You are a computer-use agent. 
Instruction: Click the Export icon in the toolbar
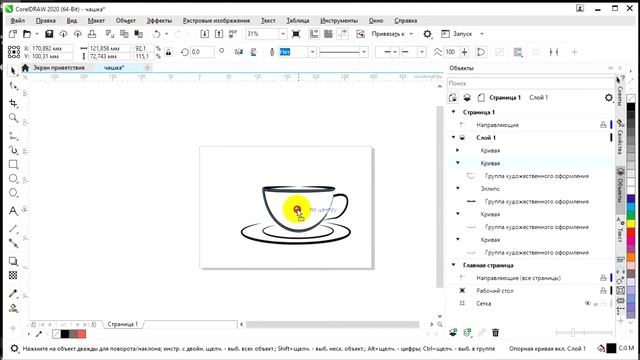point(219,34)
